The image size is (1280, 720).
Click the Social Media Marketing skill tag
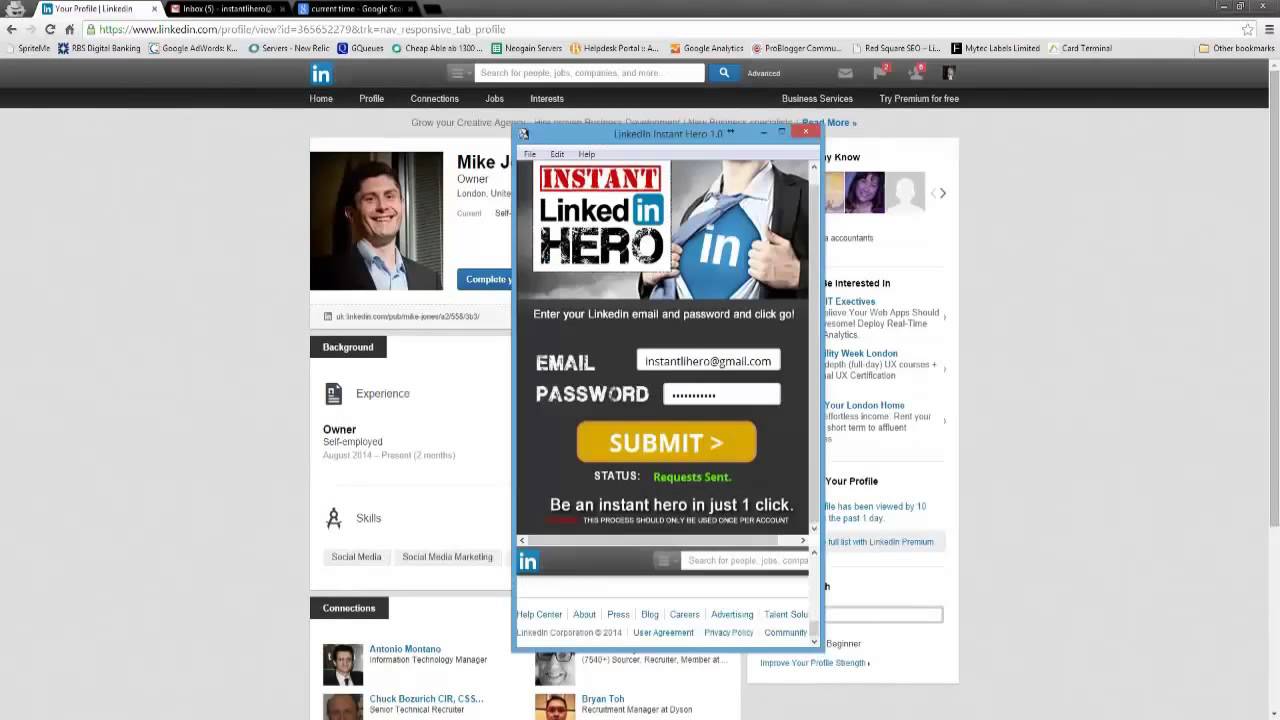point(447,557)
